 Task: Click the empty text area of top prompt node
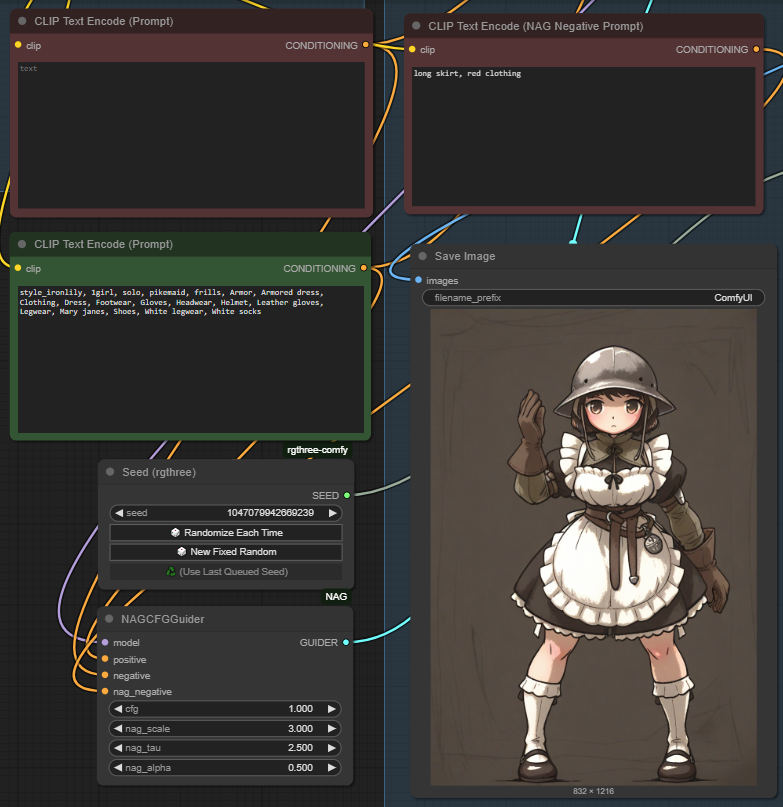point(192,135)
